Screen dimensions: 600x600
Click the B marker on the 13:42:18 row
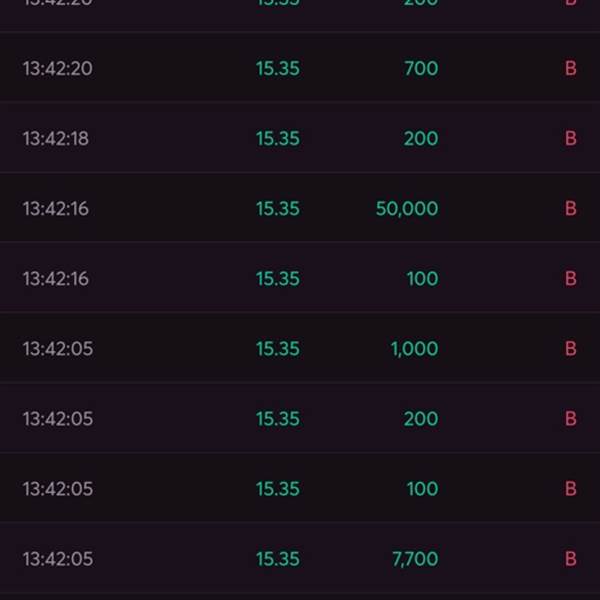pyautogui.click(x=571, y=139)
